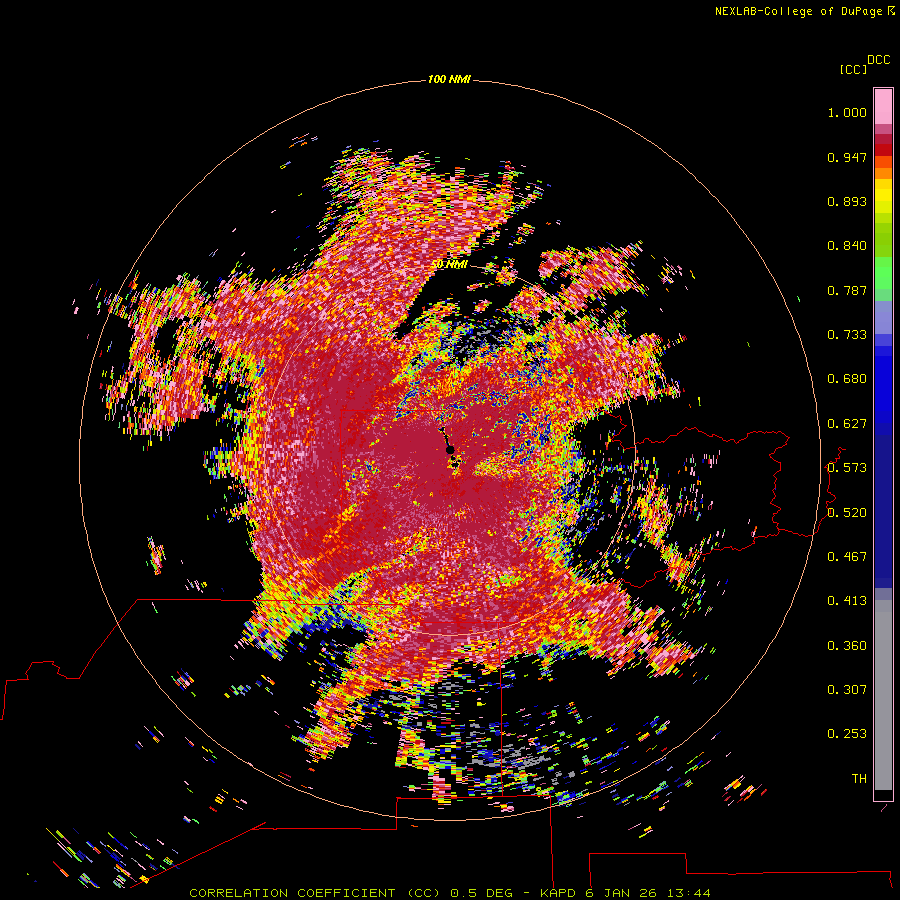The width and height of the screenshot is (900, 900).
Task: Pick the light pink swatch at the color bar top
Action: coord(883,107)
